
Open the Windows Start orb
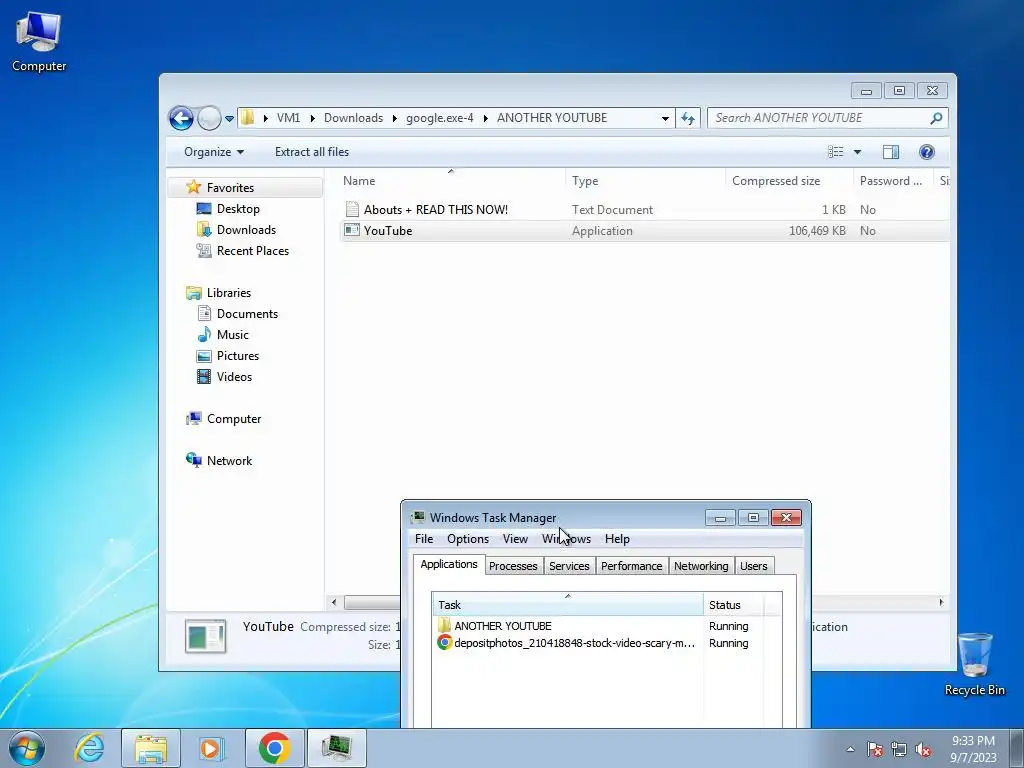(x=27, y=748)
